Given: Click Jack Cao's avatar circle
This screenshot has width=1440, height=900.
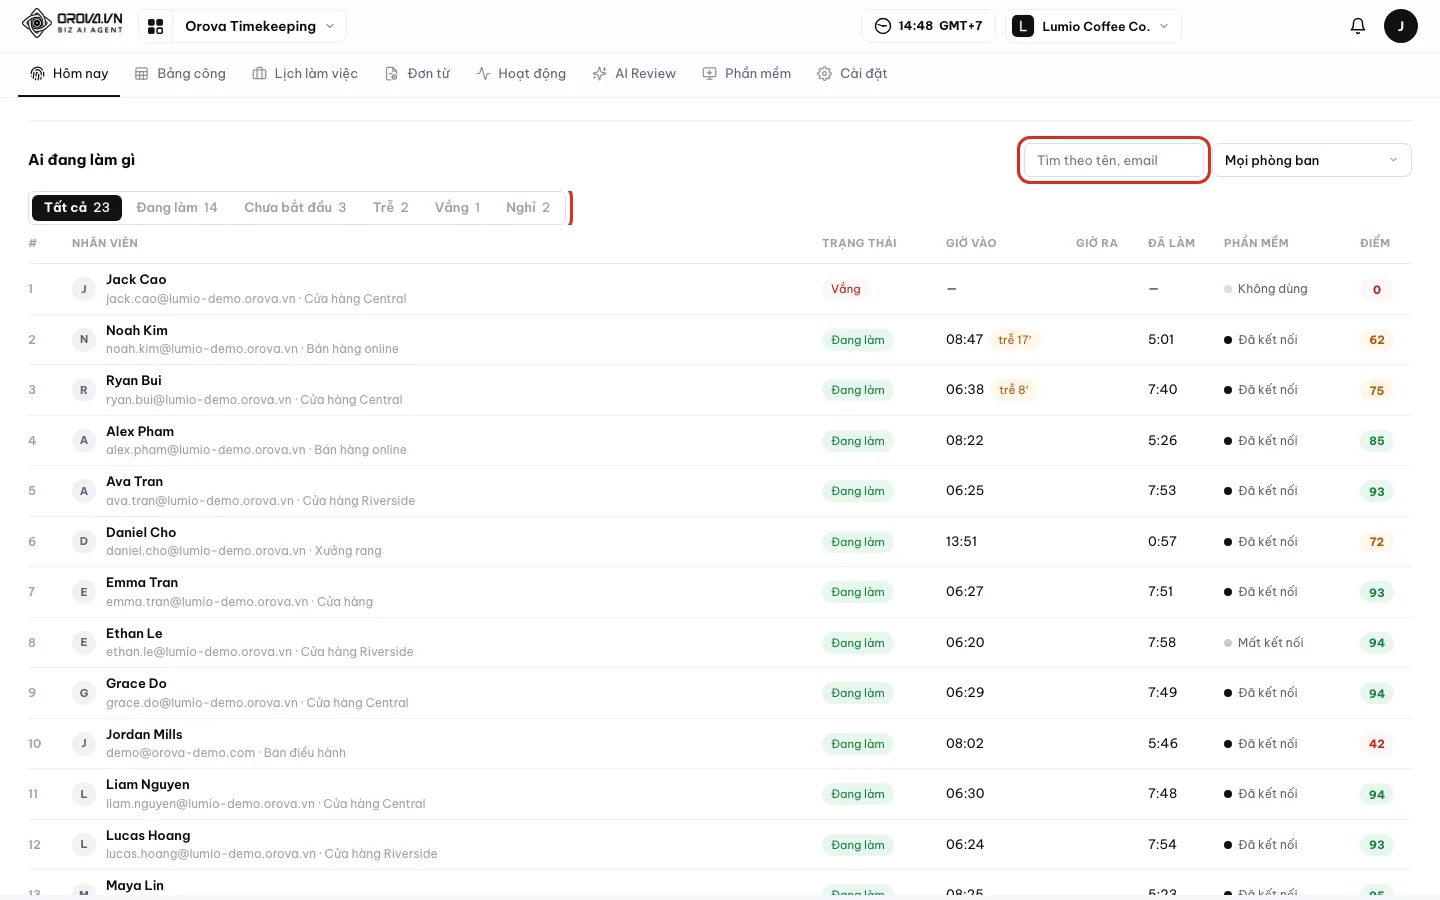Looking at the screenshot, I should [84, 289].
